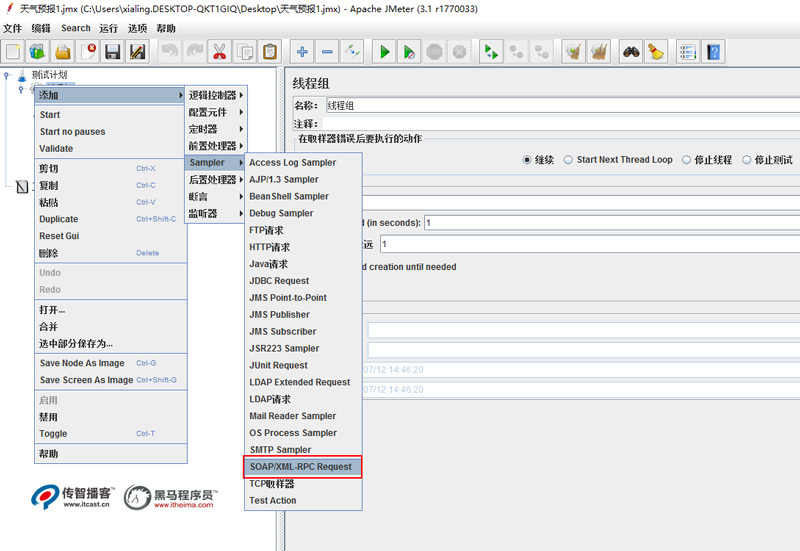Image resolution: width=800 pixels, height=551 pixels.
Task: Click 添加 in context menu
Action: click(110, 95)
